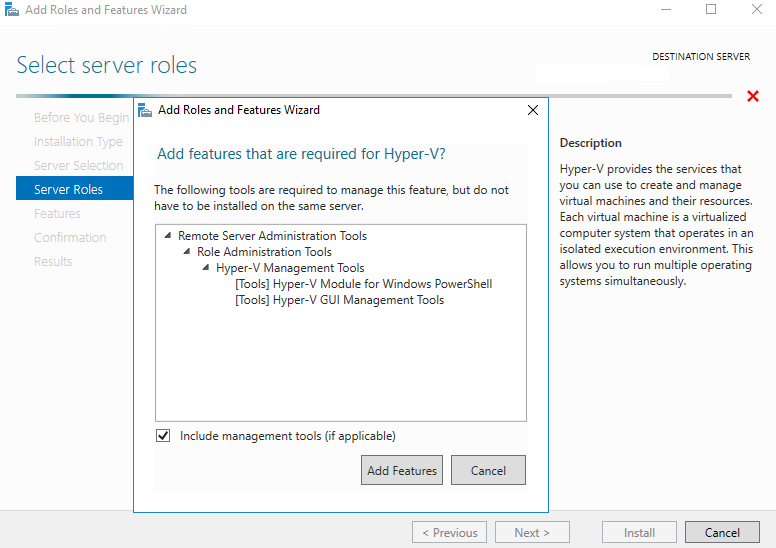The width and height of the screenshot is (776, 548).
Task: Click the Next button in the wizard
Action: pyautogui.click(x=533, y=532)
